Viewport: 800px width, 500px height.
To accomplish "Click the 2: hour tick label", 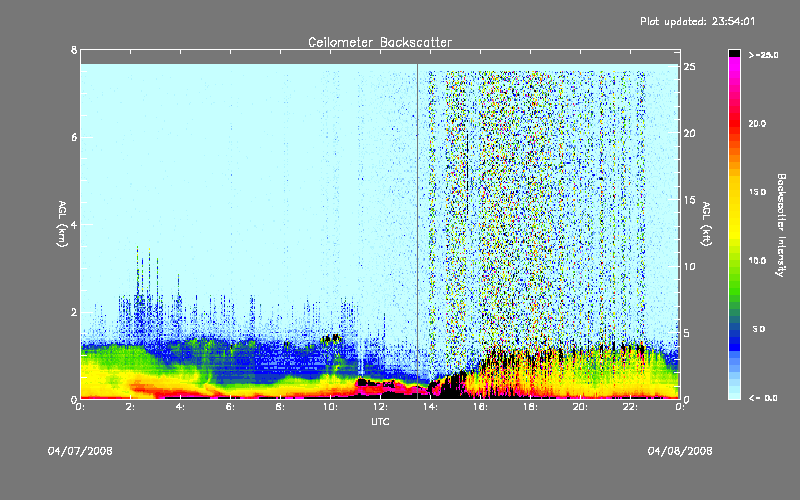I will click(131, 407).
